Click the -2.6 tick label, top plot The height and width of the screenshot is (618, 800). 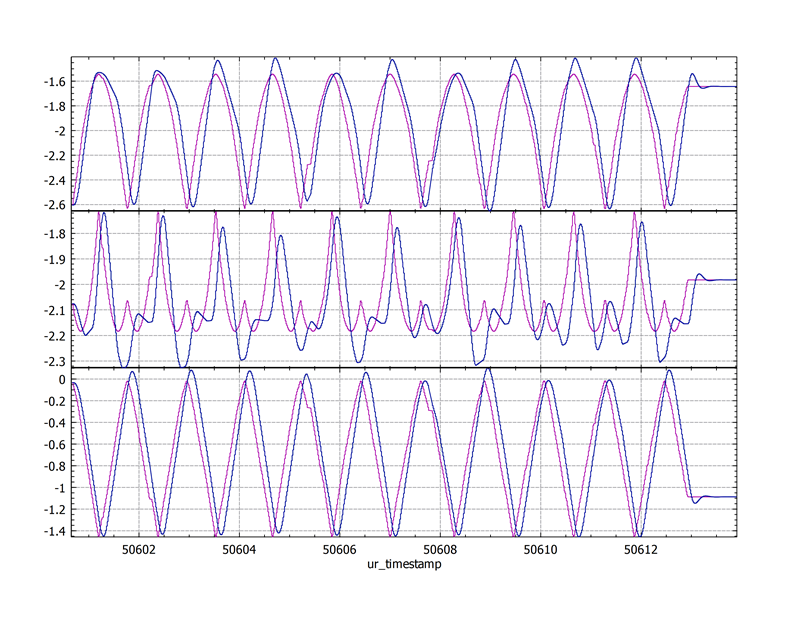click(55, 205)
